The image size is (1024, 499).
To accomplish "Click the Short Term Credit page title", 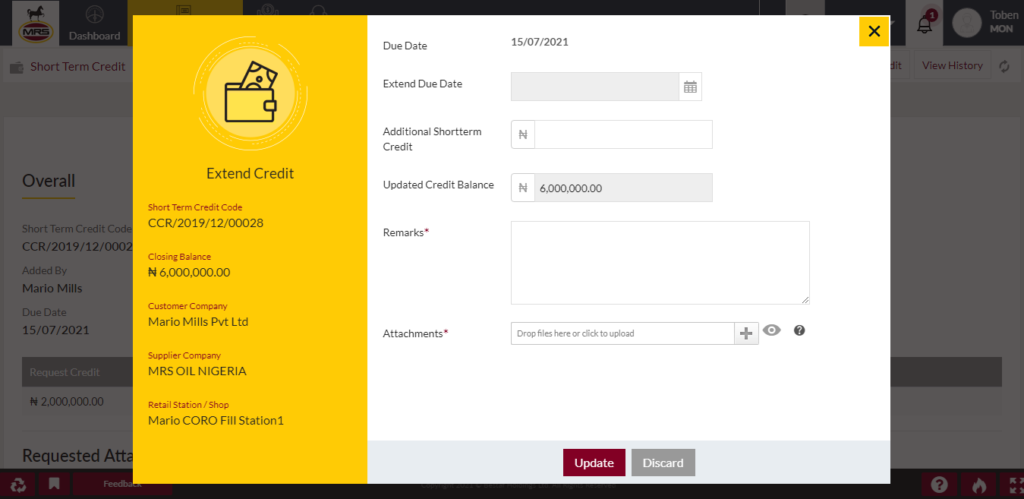I will point(78,67).
